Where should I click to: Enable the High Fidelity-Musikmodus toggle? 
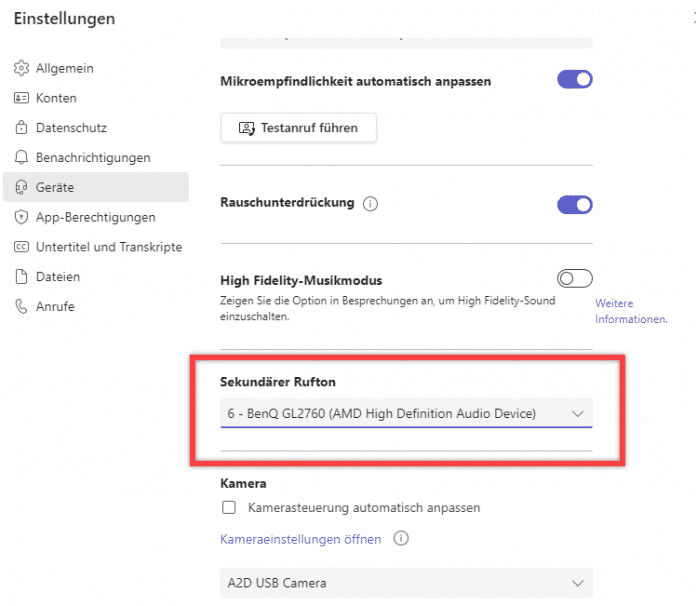point(574,279)
